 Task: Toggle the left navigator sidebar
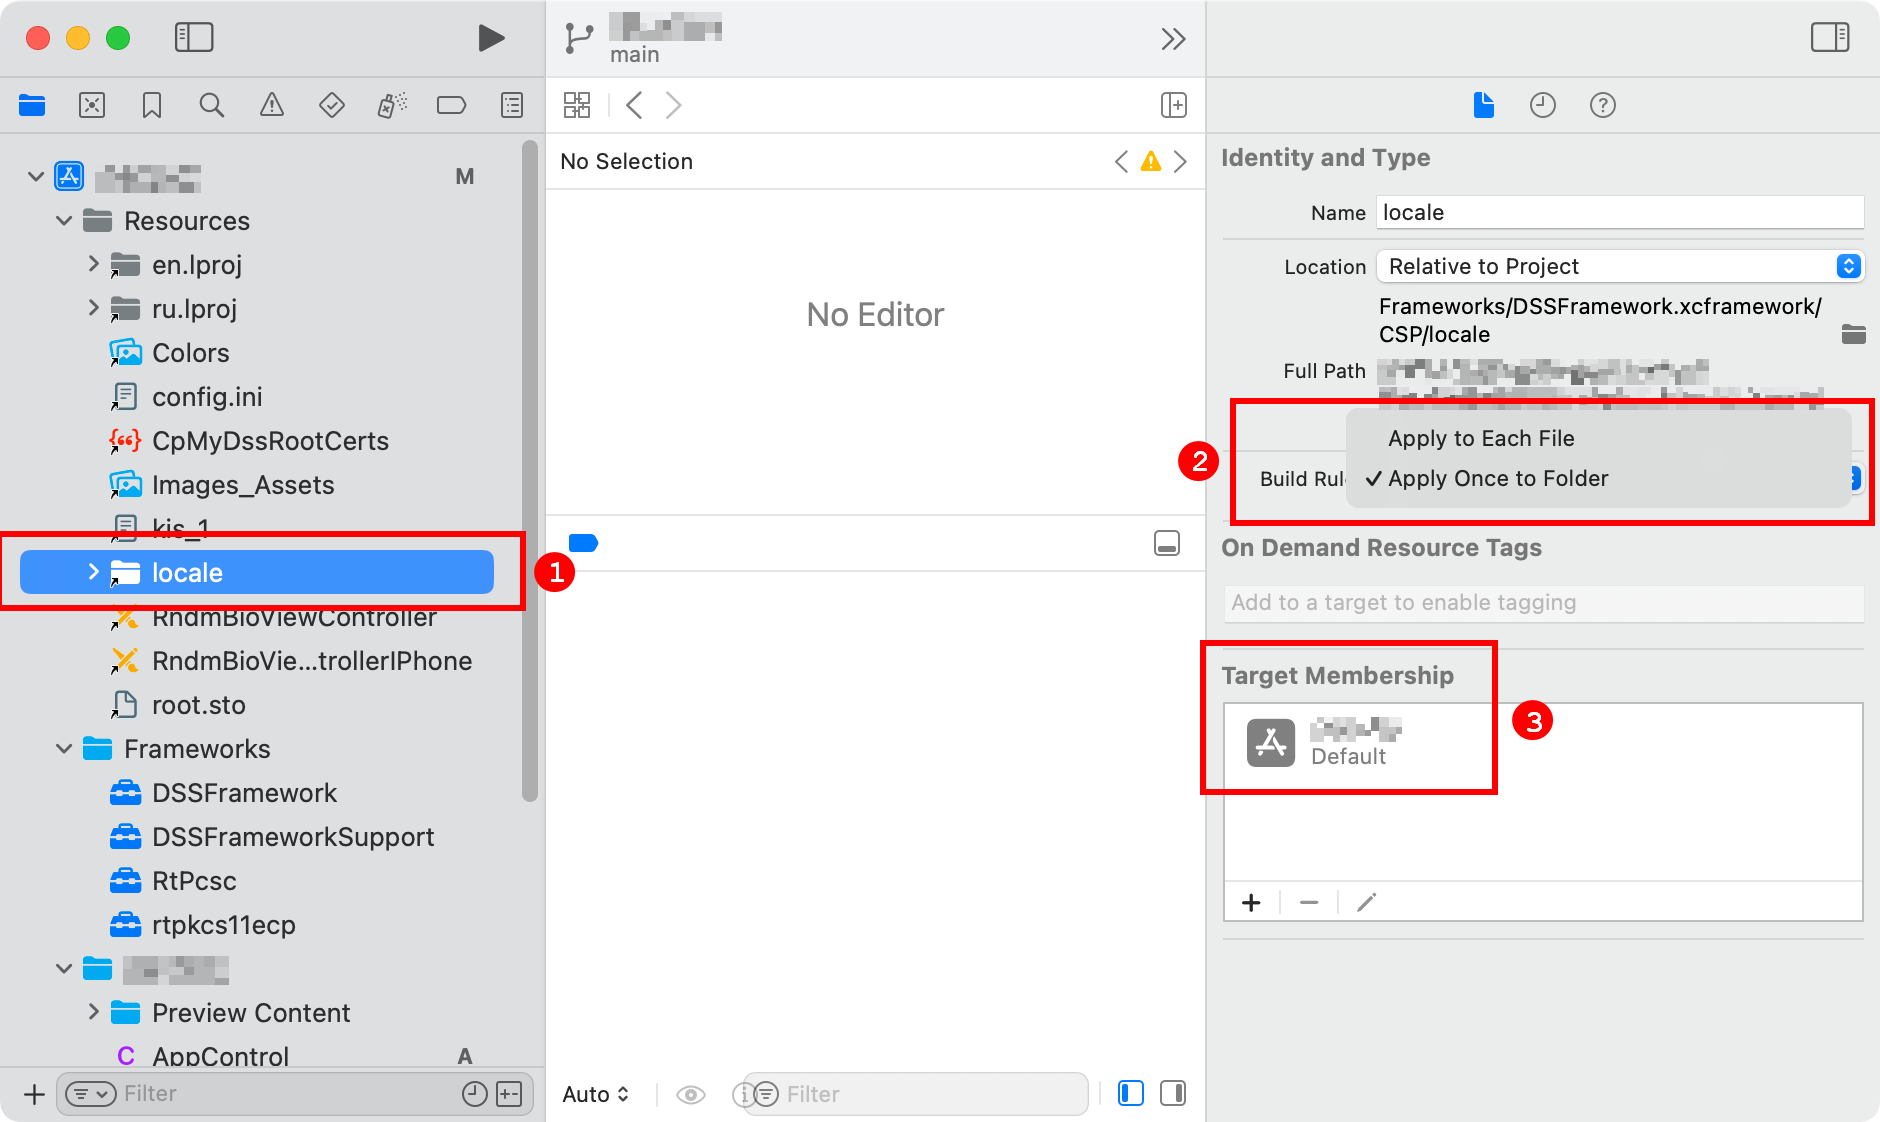[x=194, y=38]
